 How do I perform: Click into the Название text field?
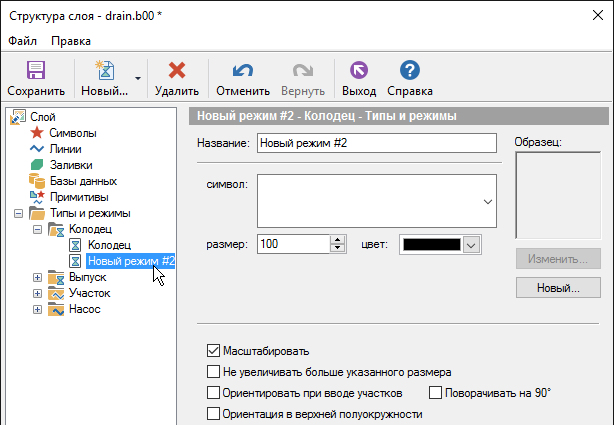pos(376,143)
